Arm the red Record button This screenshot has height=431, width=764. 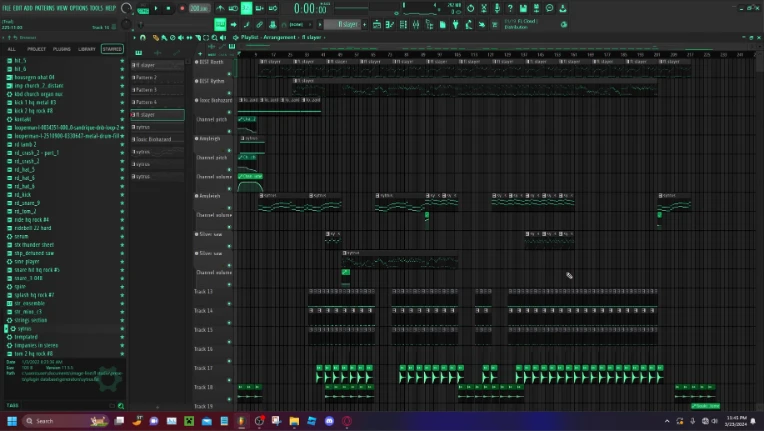click(182, 8)
